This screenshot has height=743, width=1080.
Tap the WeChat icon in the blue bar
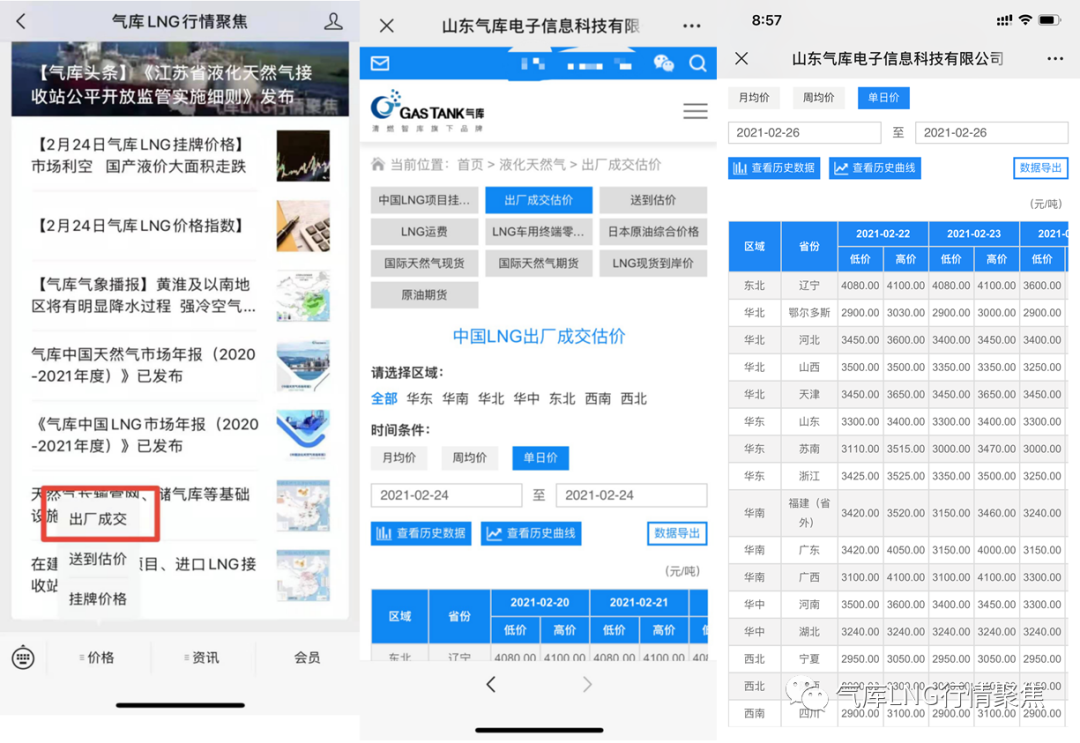coord(663,63)
